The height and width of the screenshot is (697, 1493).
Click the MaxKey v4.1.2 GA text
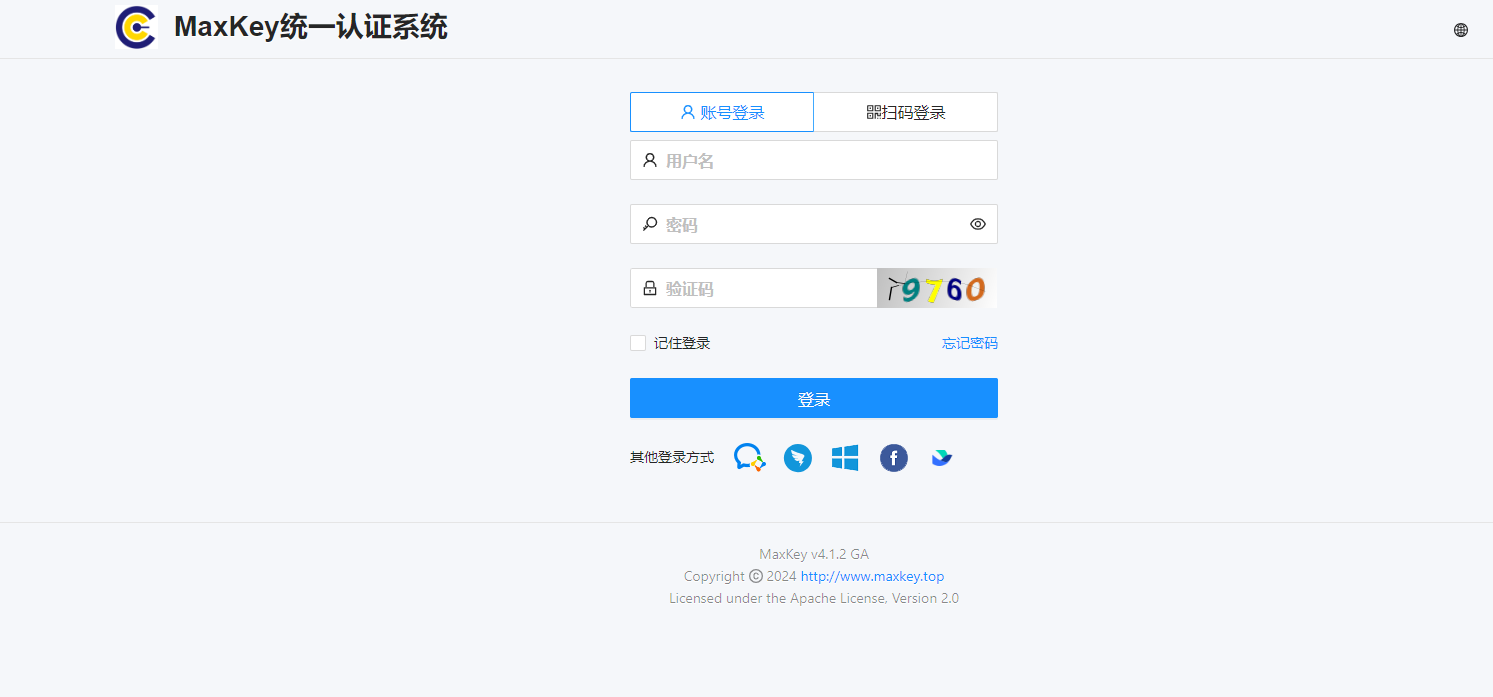coord(814,554)
